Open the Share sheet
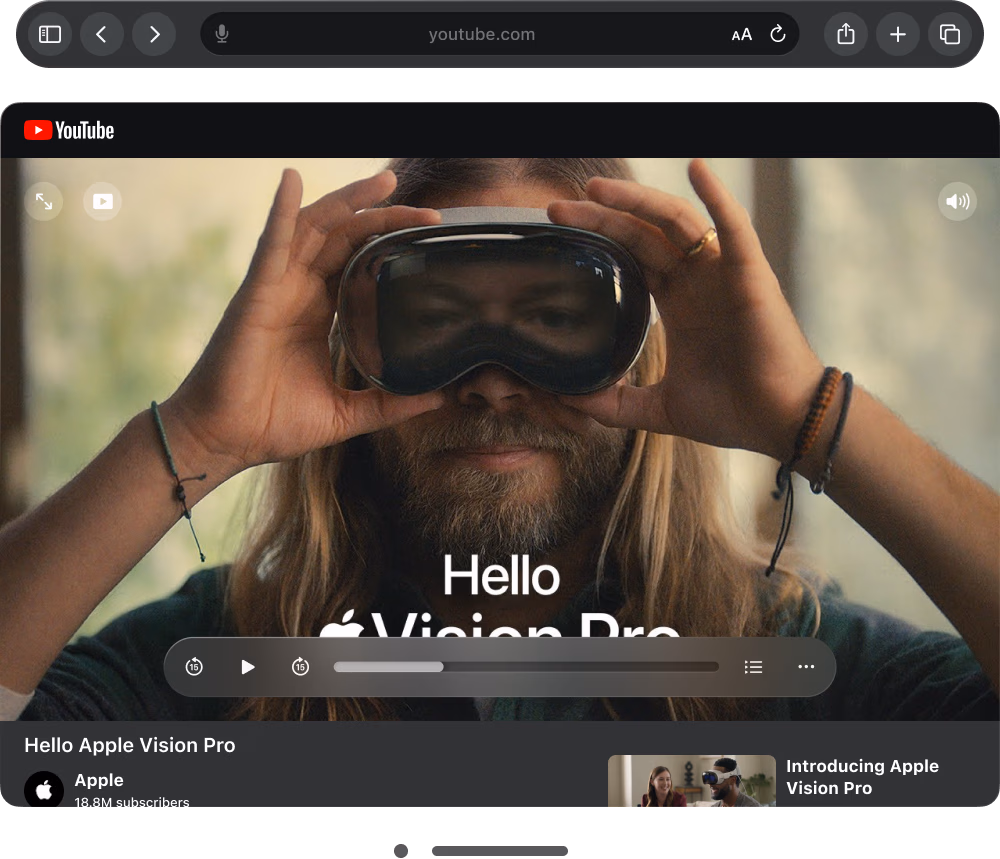The width and height of the screenshot is (1000, 859). tap(846, 34)
